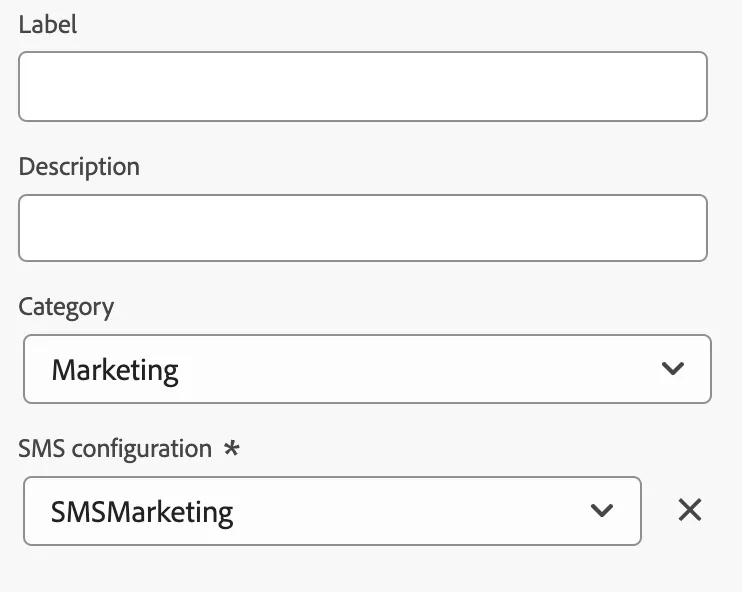Click empty area inside Category combo box
Viewport: 742px width, 592px height.
click(416, 369)
